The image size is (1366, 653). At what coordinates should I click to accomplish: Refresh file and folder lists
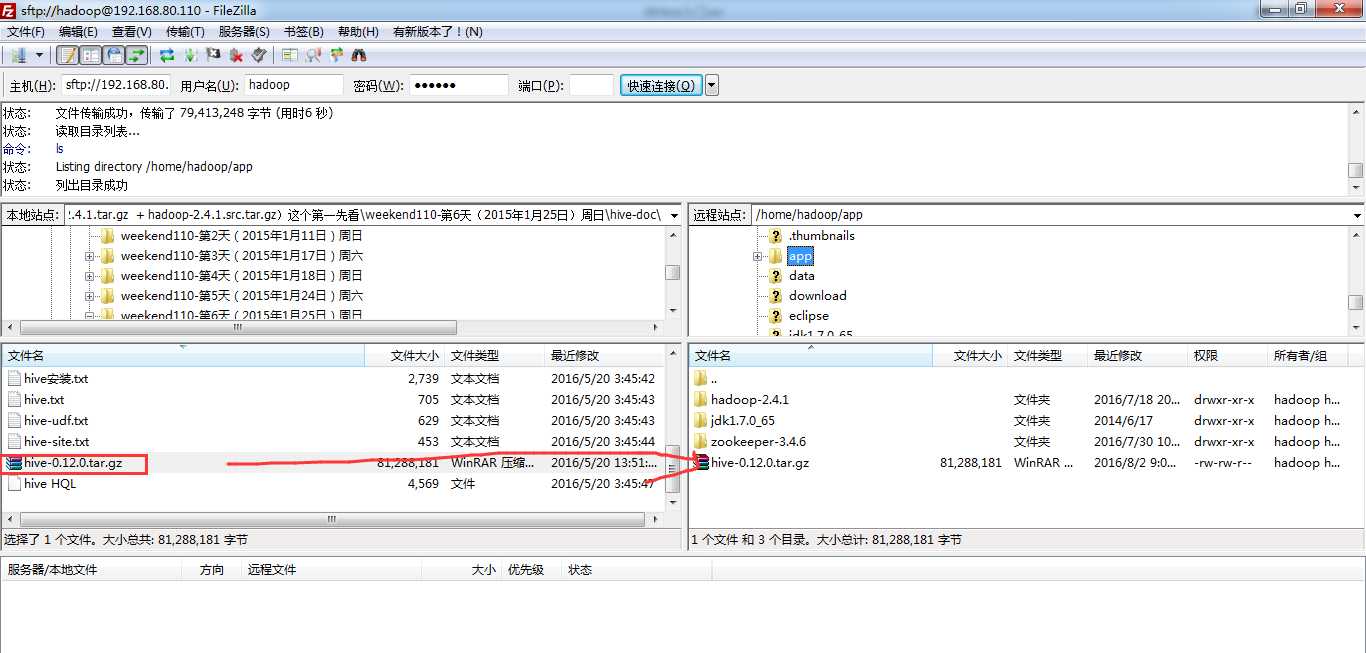click(x=167, y=55)
